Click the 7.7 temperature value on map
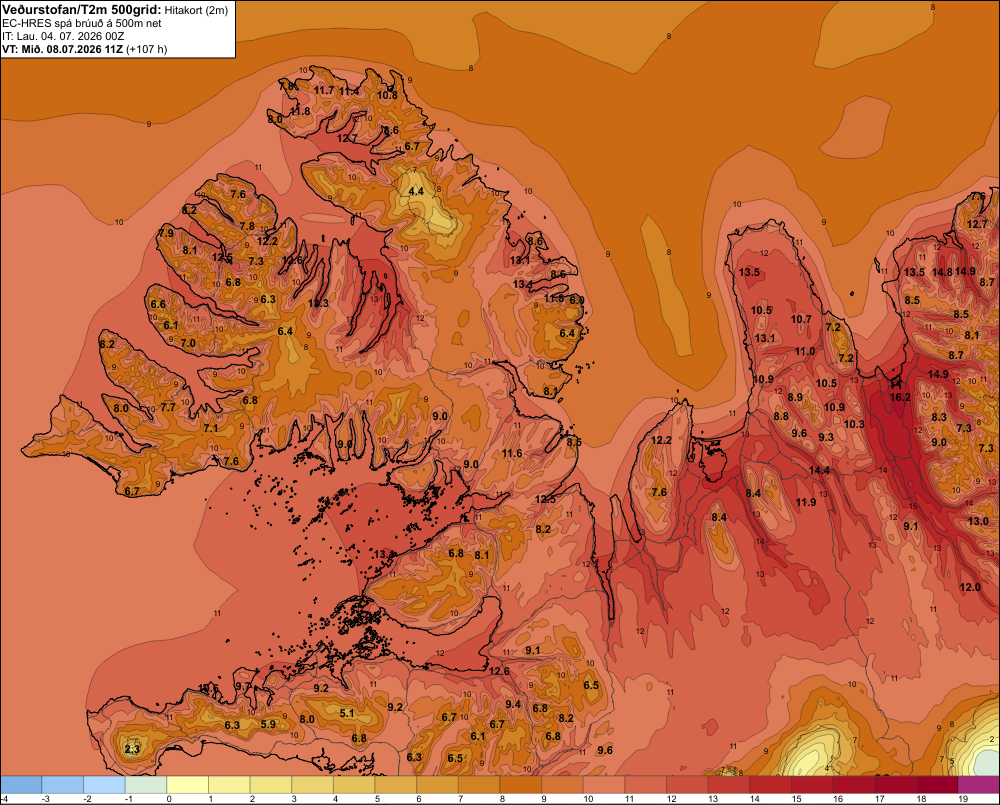 [168, 407]
